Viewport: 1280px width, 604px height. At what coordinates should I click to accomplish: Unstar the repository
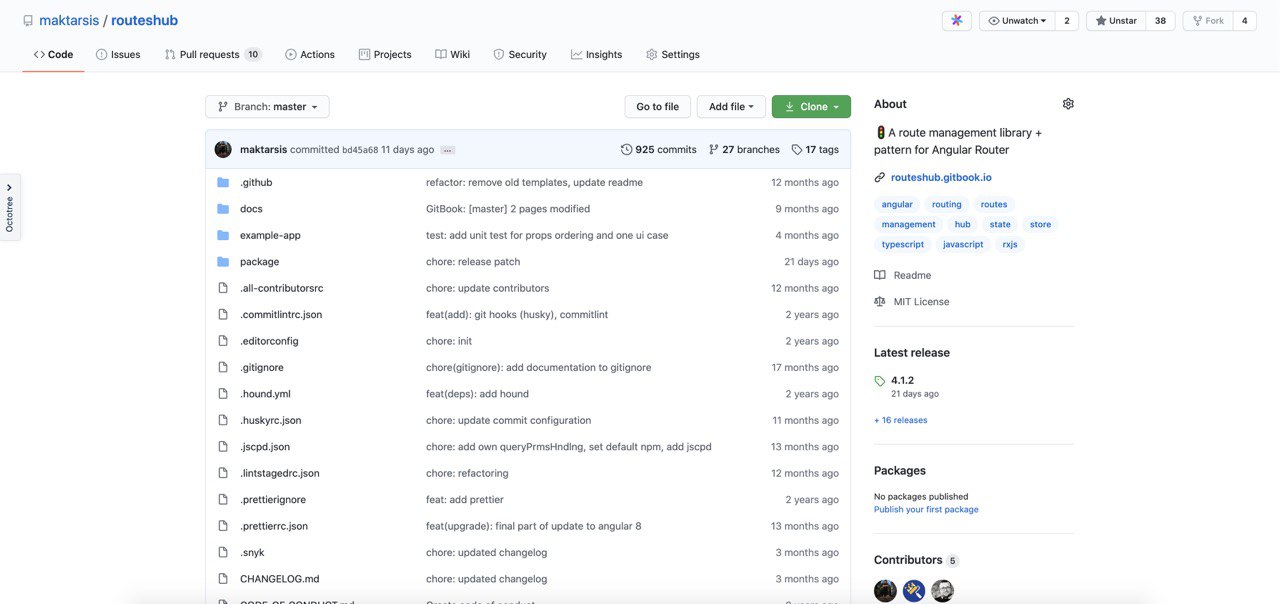1116,21
